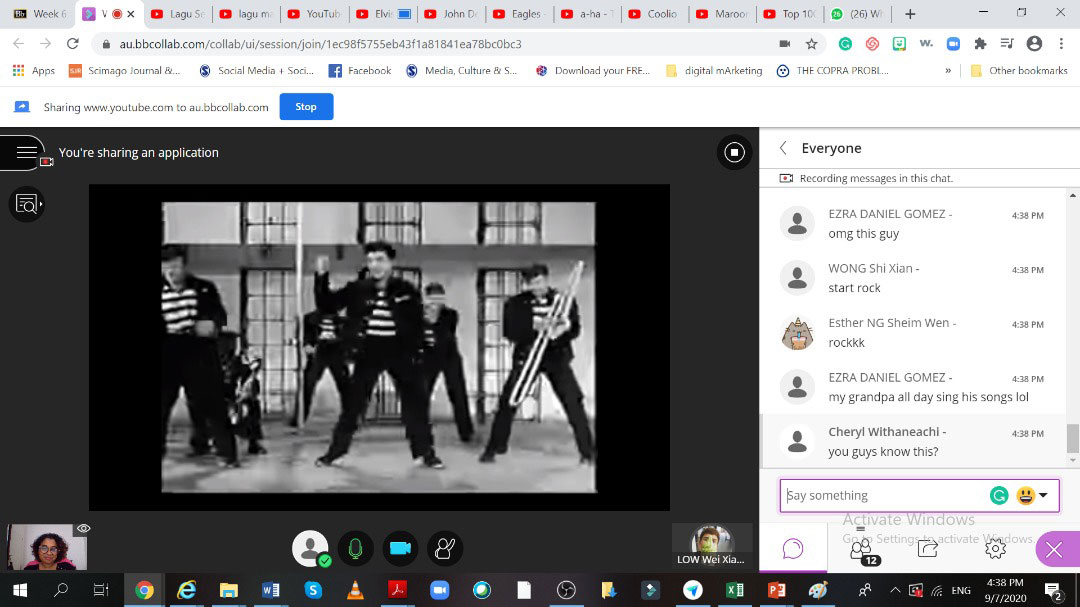1080x607 pixels.
Task: Open Chrome profile avatar
Action: [x=1034, y=43]
